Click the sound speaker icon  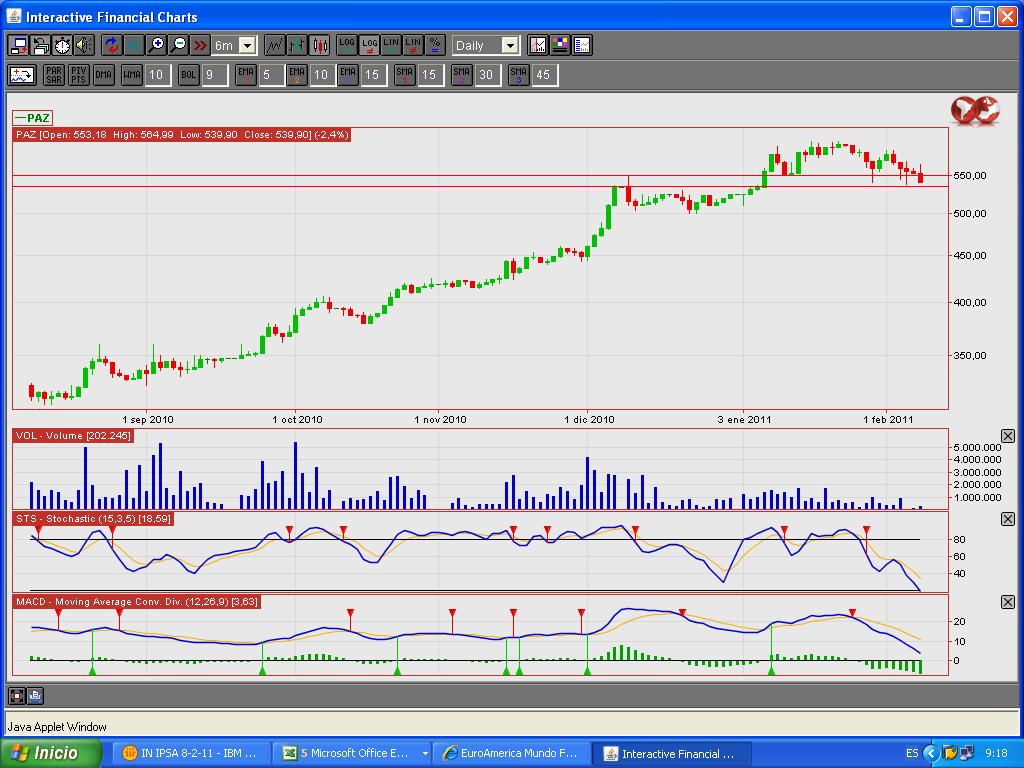(83, 45)
